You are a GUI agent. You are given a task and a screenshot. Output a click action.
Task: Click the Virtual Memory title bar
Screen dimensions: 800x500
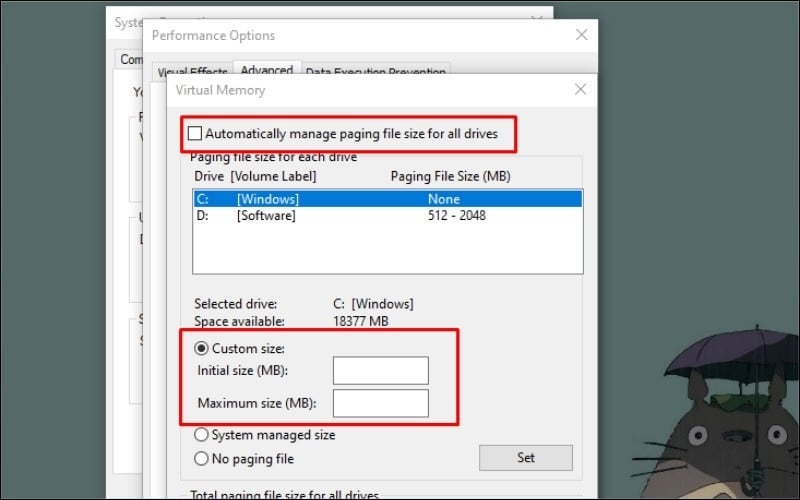pyautogui.click(x=350, y=90)
